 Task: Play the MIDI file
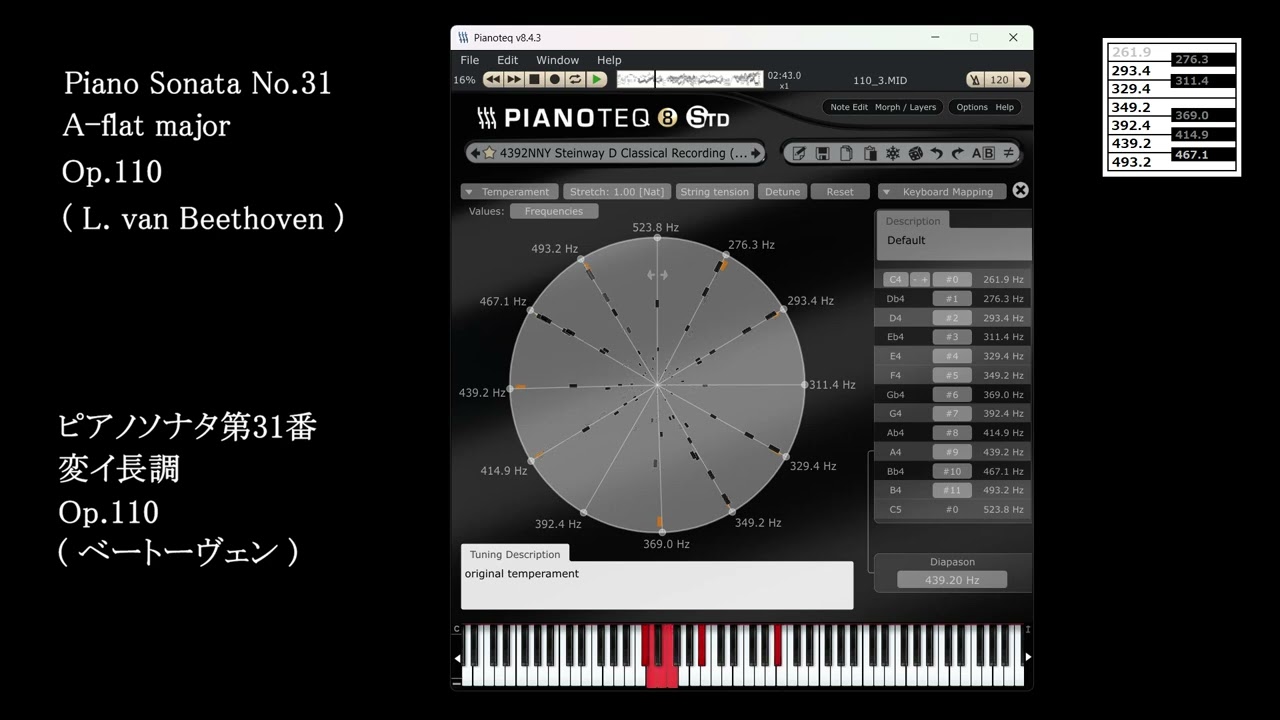(x=597, y=79)
